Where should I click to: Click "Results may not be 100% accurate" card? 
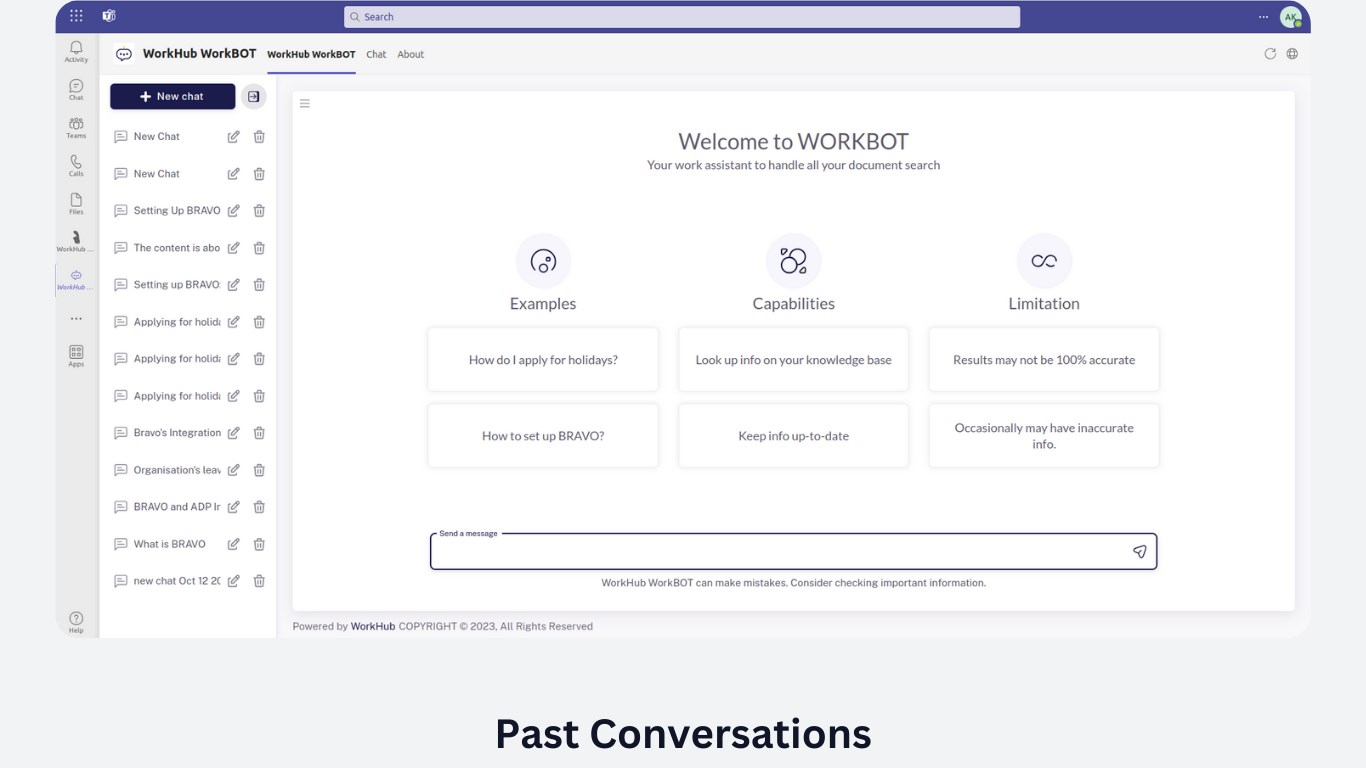(1044, 360)
